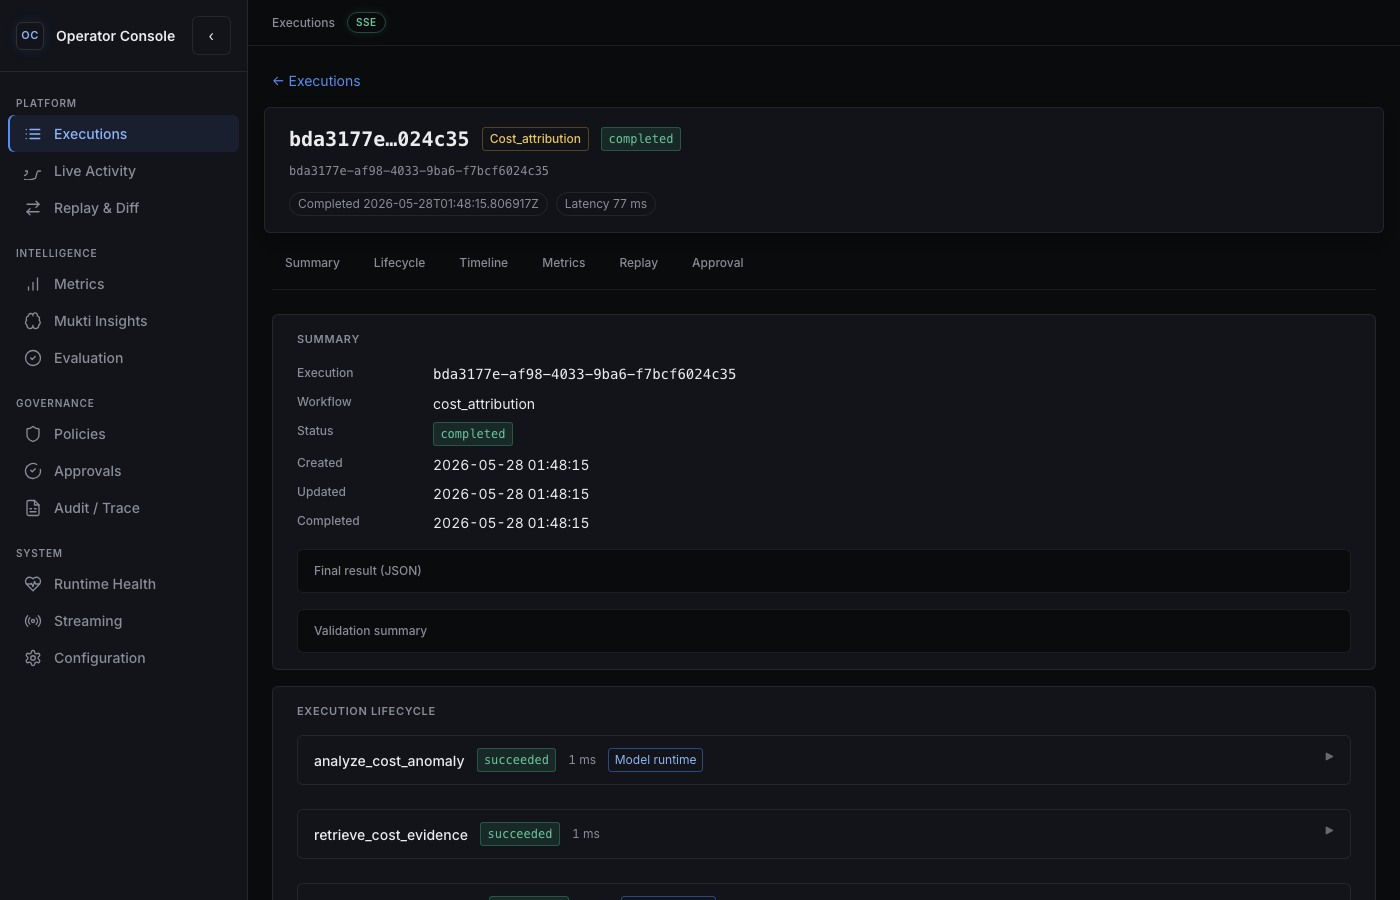This screenshot has width=1400, height=900.
Task: Click the completed Status badge in Summary
Action: 473,434
